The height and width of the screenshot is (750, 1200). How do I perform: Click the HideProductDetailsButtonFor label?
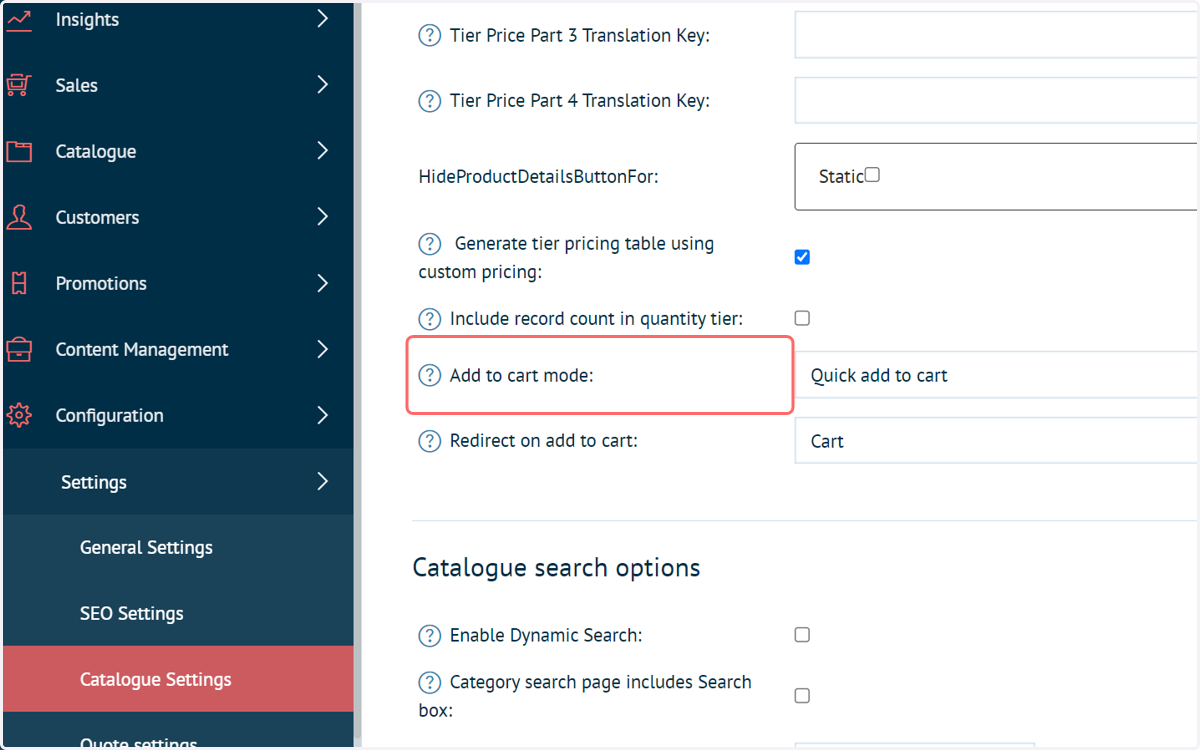coord(539,177)
